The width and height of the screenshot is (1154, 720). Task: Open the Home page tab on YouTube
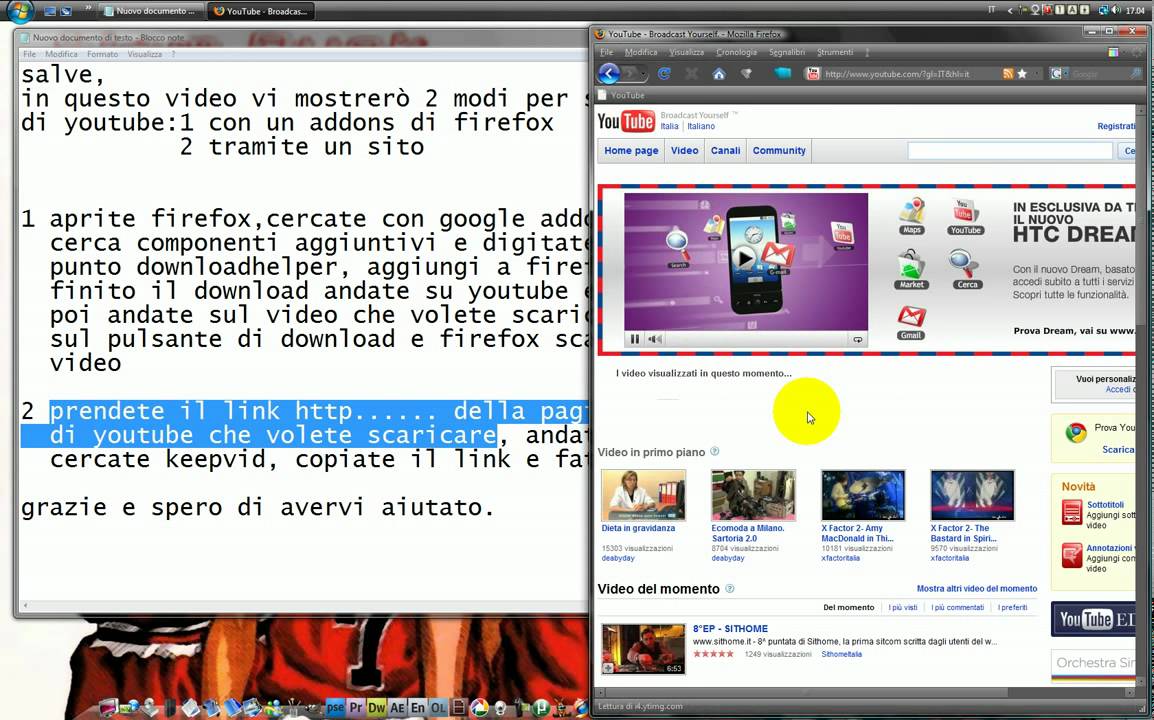click(x=631, y=150)
